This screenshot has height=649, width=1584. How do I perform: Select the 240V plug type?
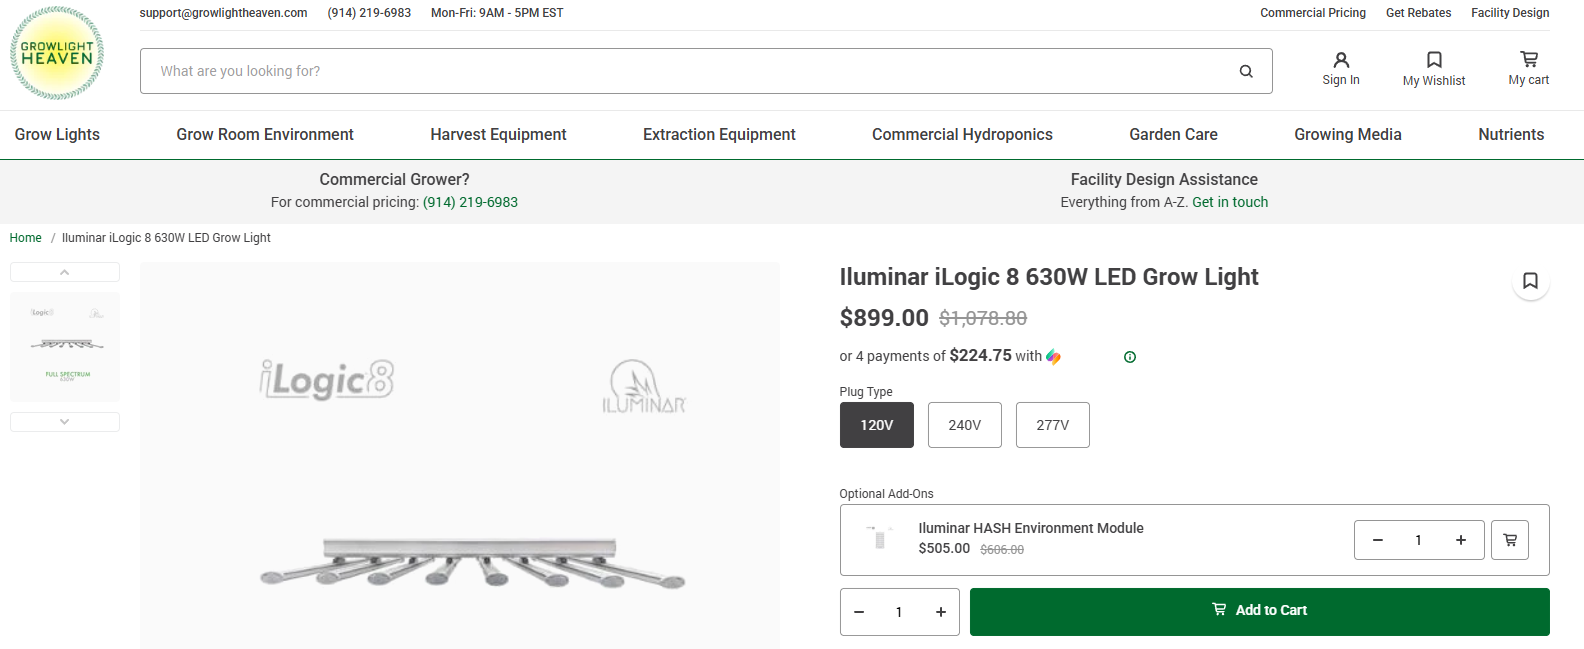[964, 425]
